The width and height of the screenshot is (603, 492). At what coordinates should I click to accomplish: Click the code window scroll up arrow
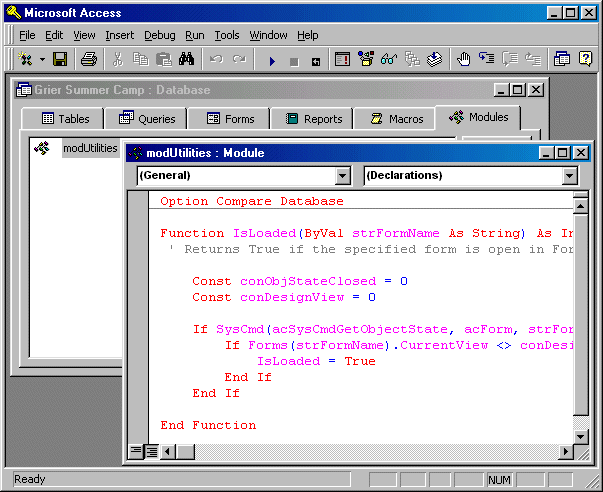click(580, 206)
